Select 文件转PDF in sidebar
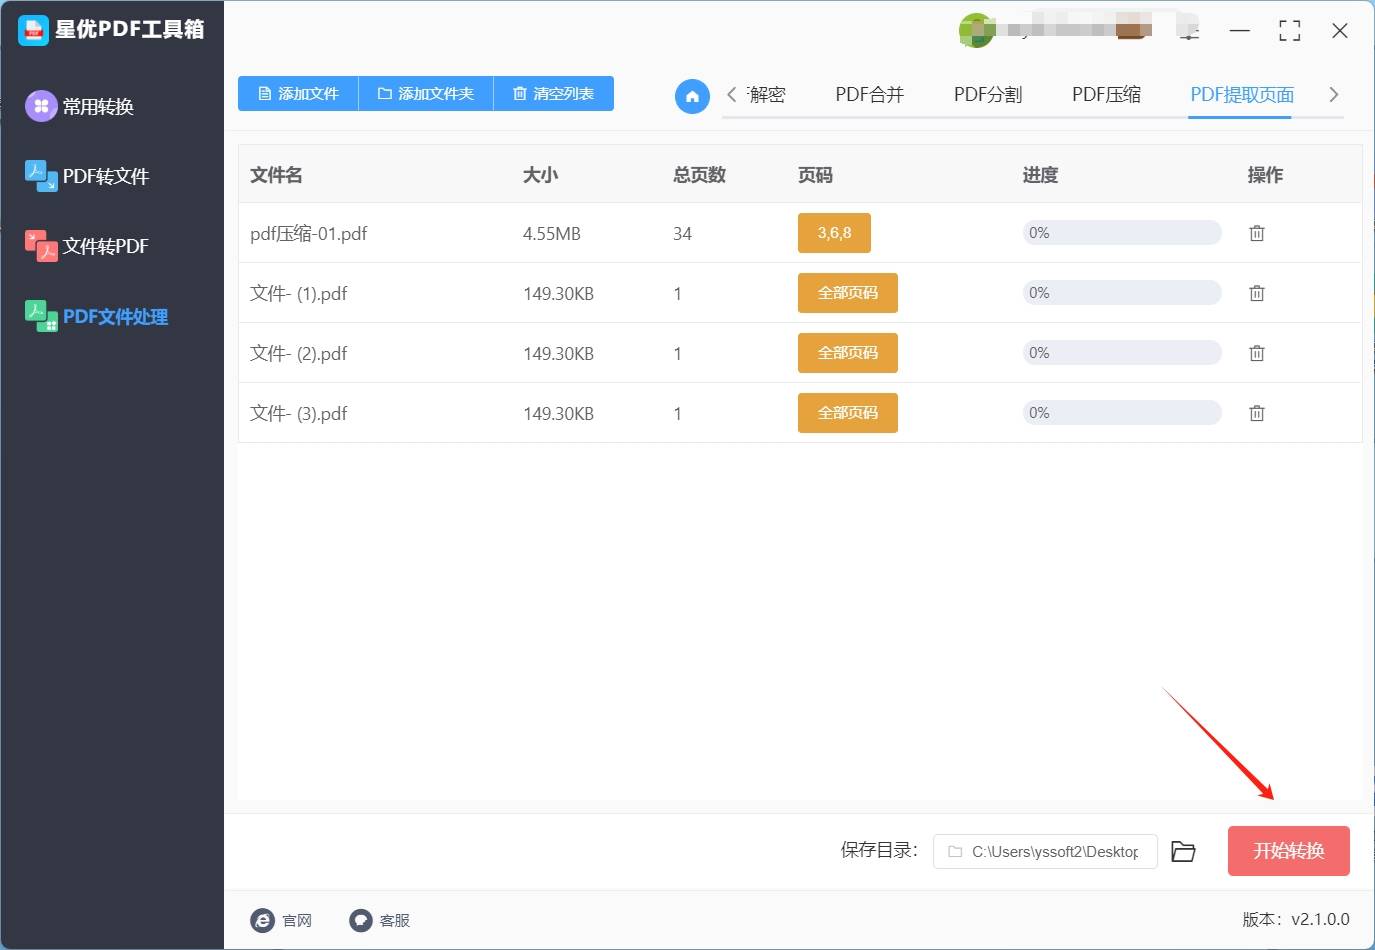 click(x=105, y=246)
